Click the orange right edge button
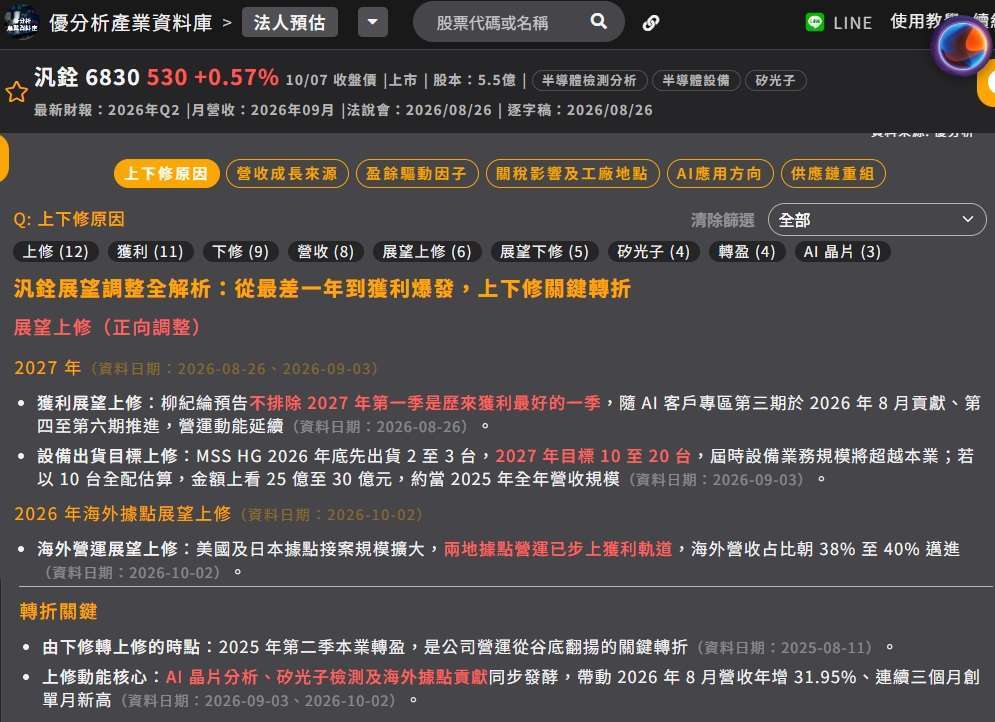Image resolution: width=995 pixels, height=722 pixels. [987, 83]
